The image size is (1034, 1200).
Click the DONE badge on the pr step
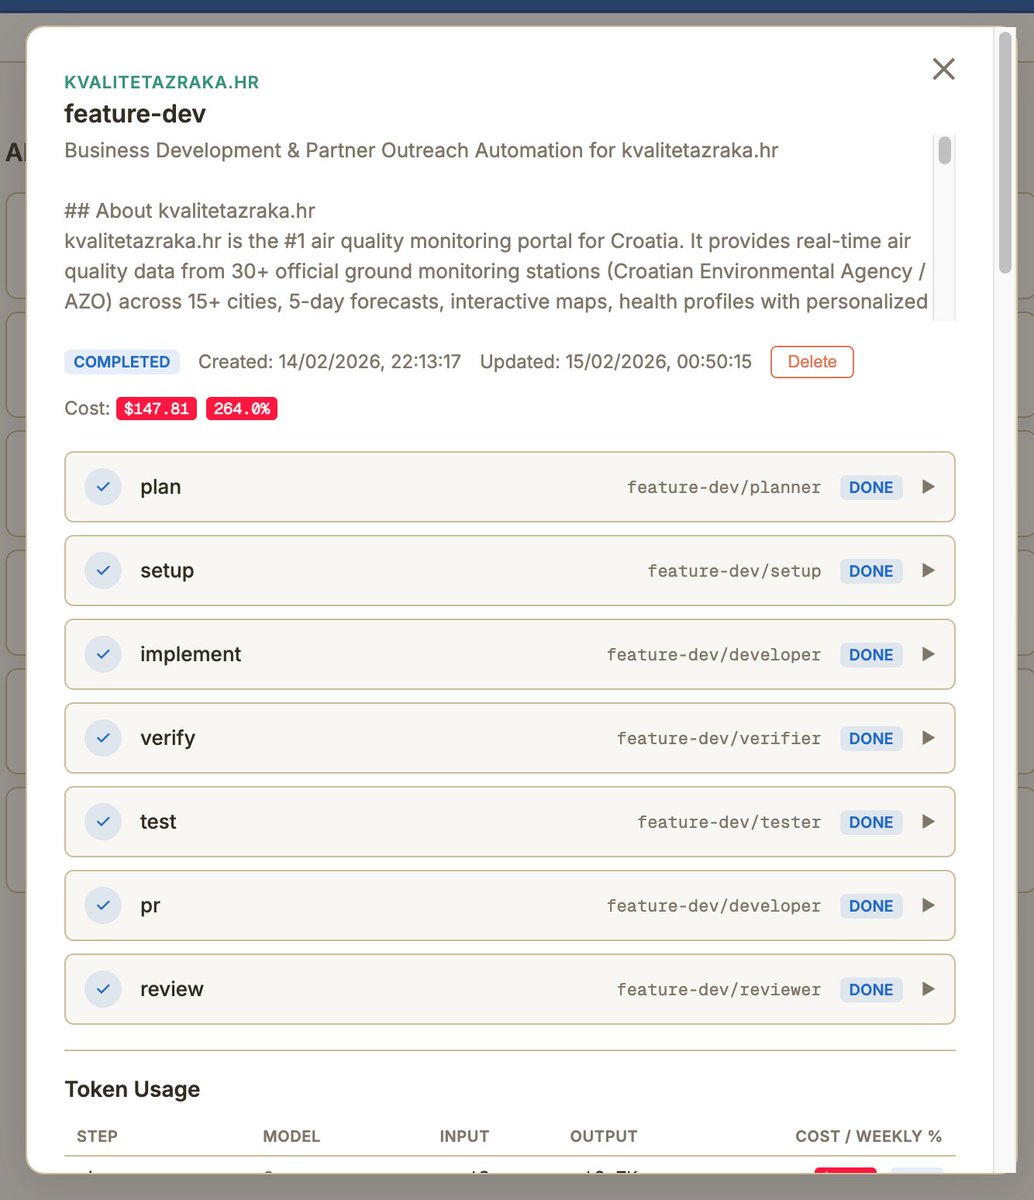click(x=870, y=905)
